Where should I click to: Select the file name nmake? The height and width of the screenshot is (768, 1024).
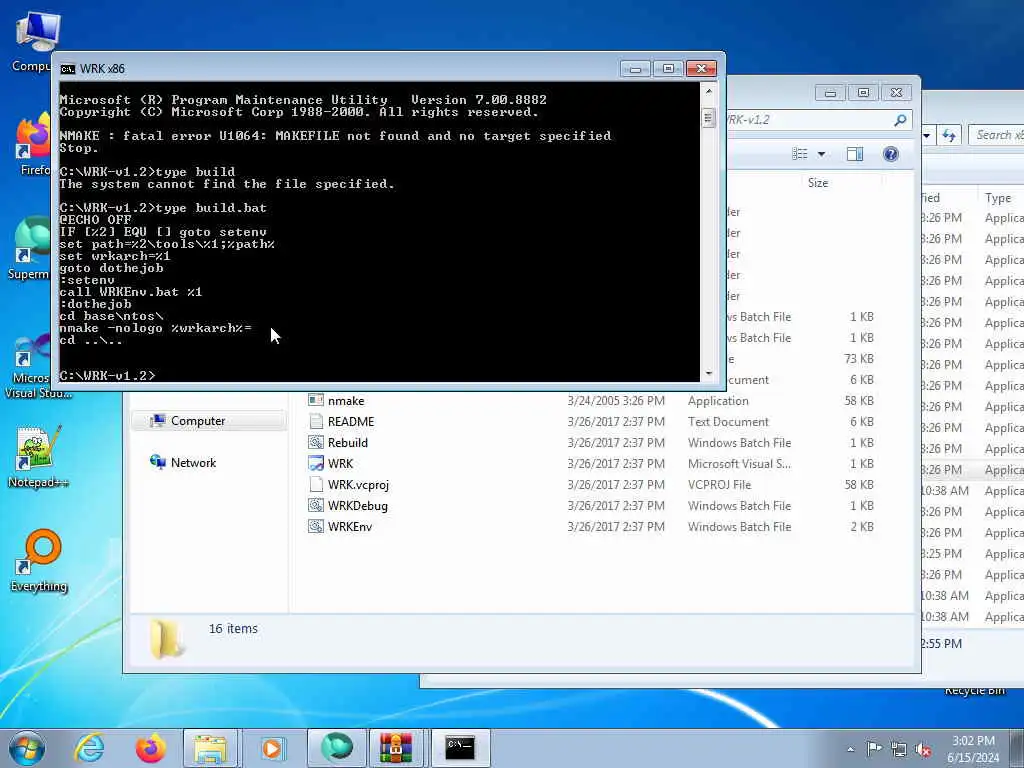346,401
